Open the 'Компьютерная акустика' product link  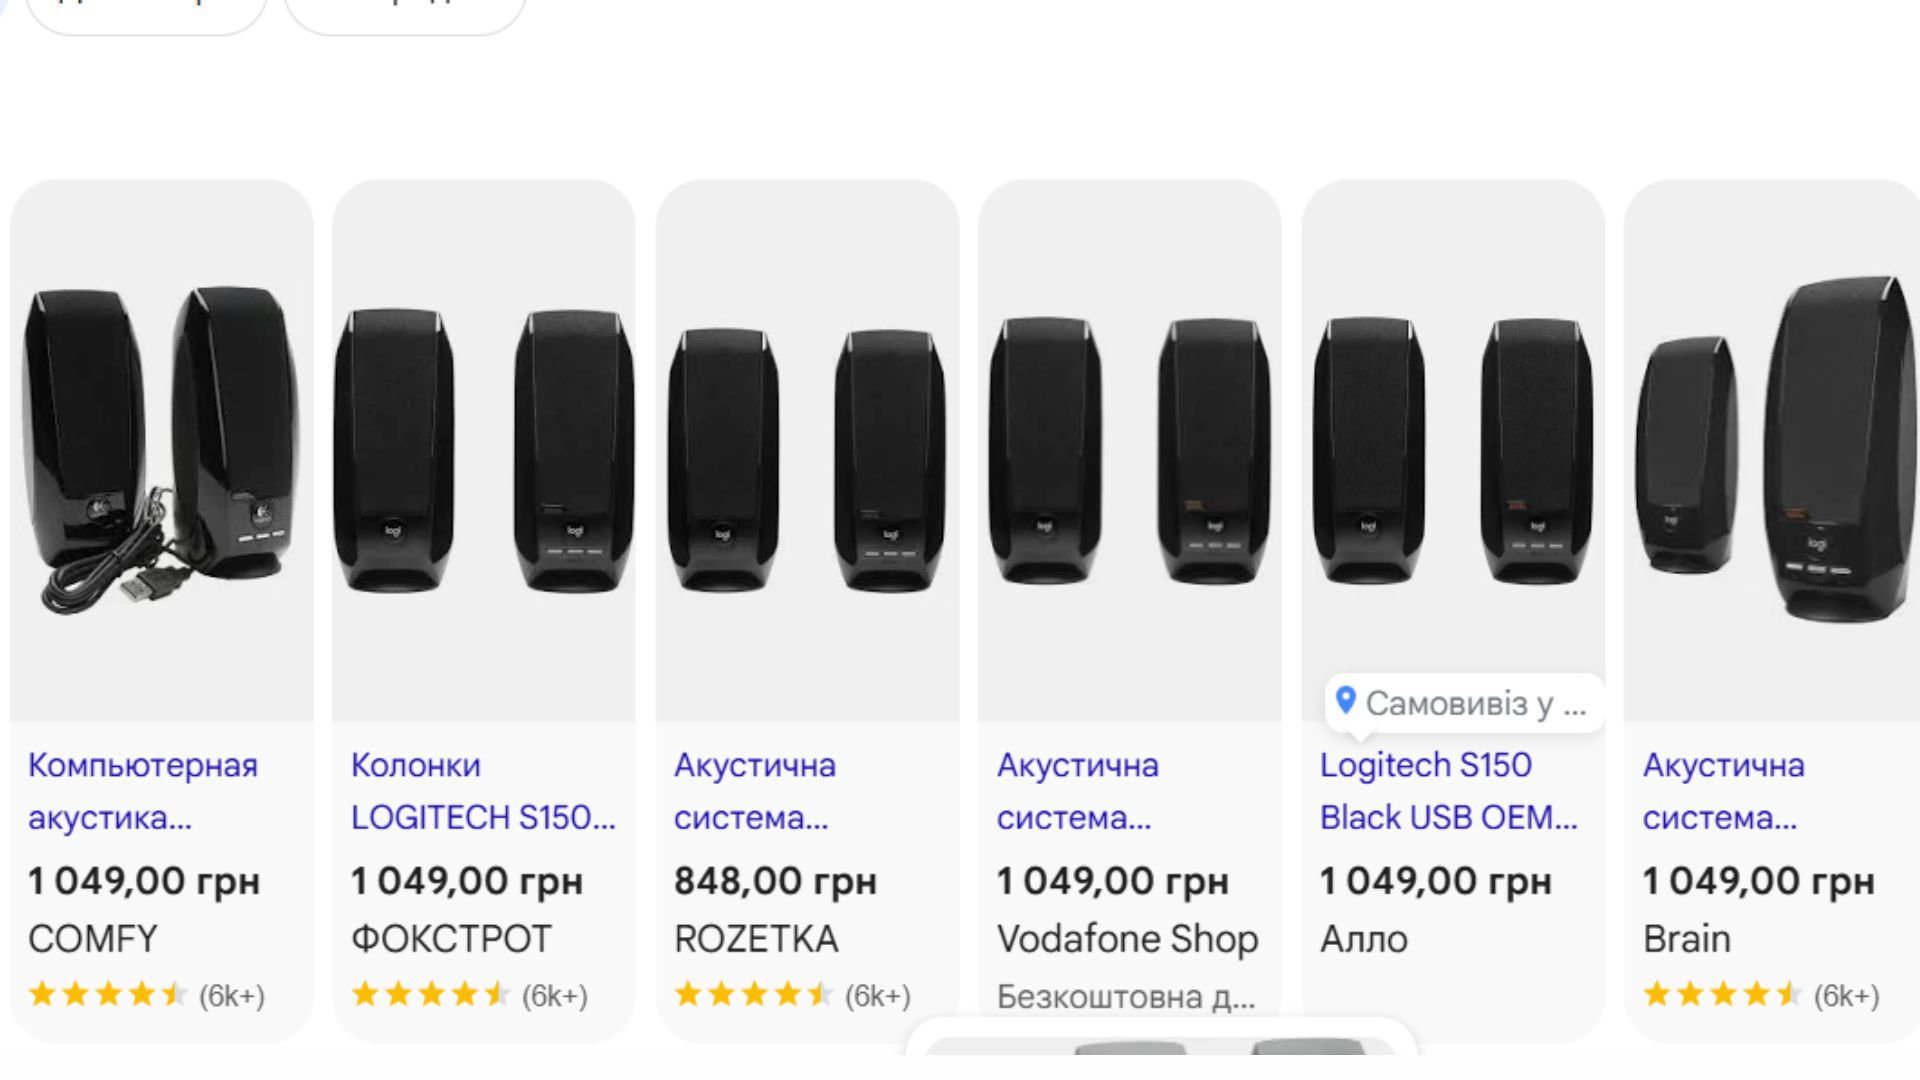[143, 791]
